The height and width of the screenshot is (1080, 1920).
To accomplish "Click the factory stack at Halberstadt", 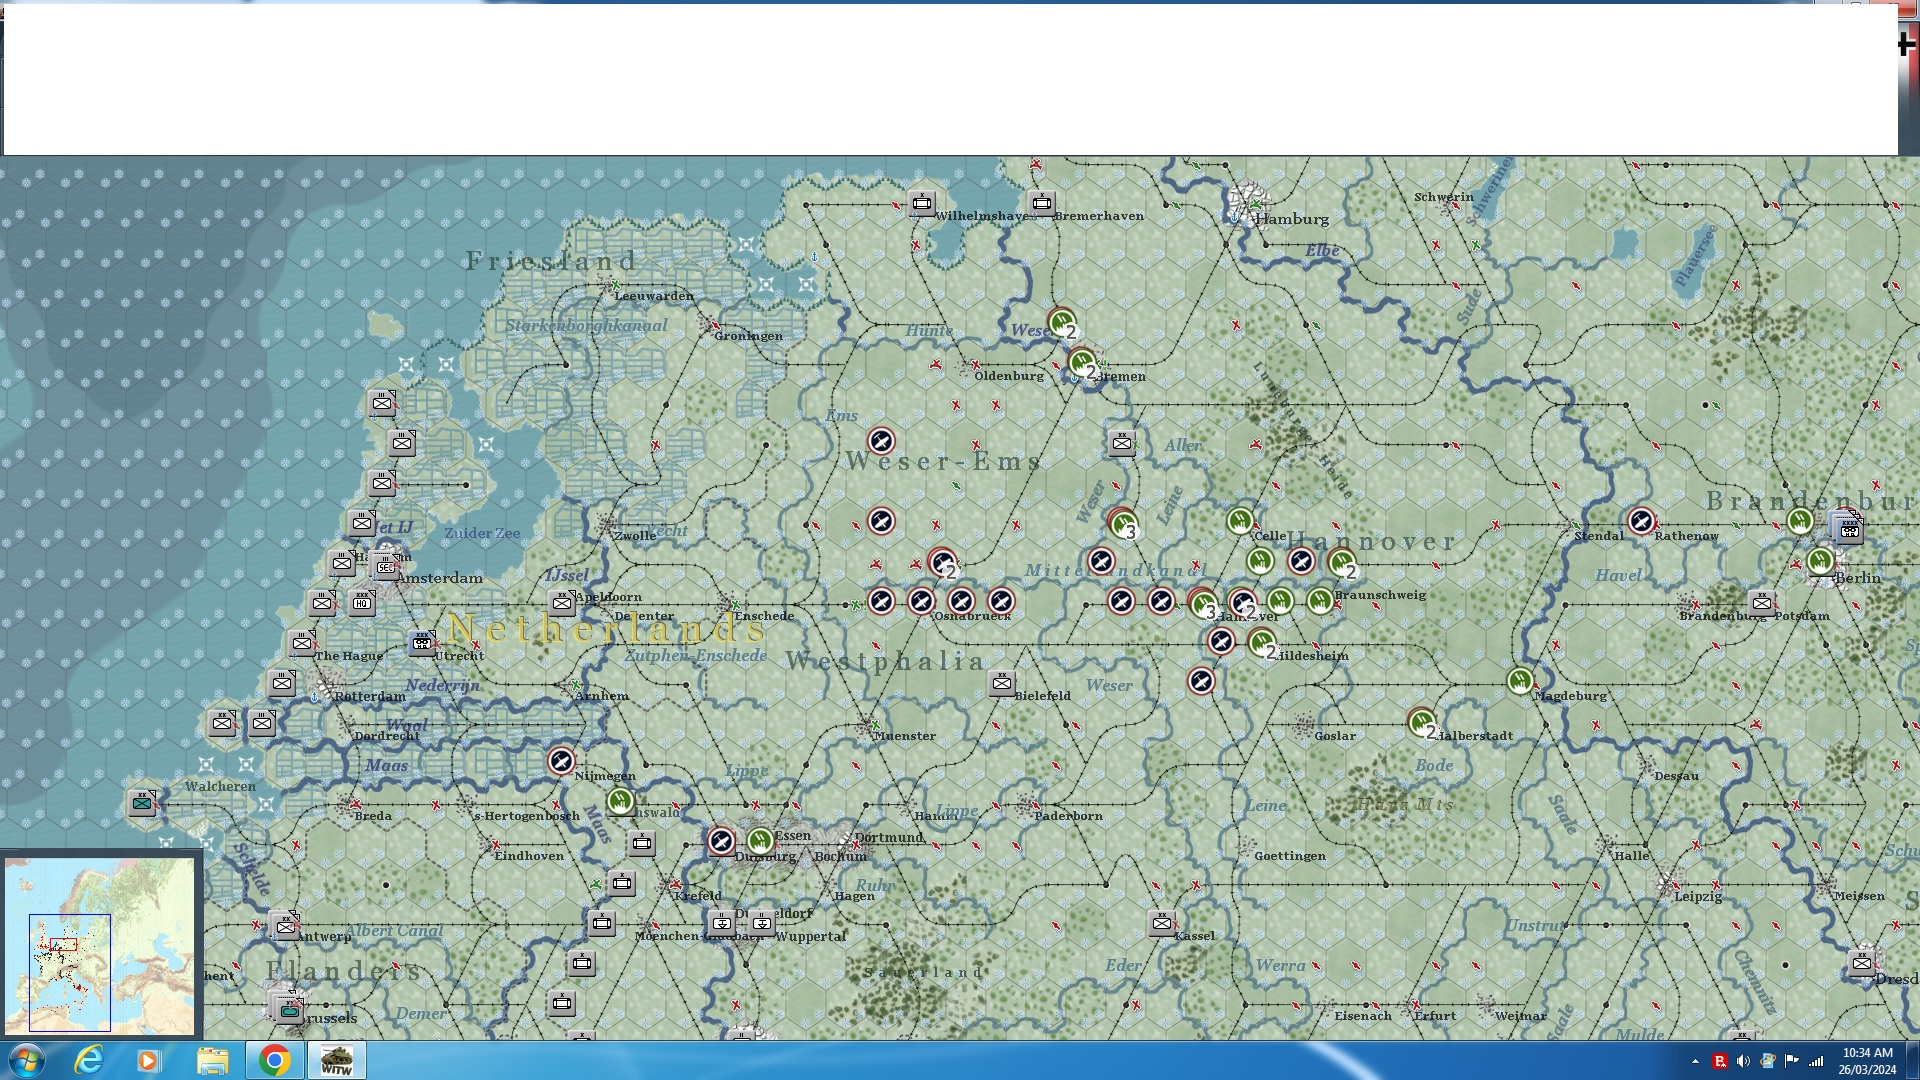I will 1421,722.
